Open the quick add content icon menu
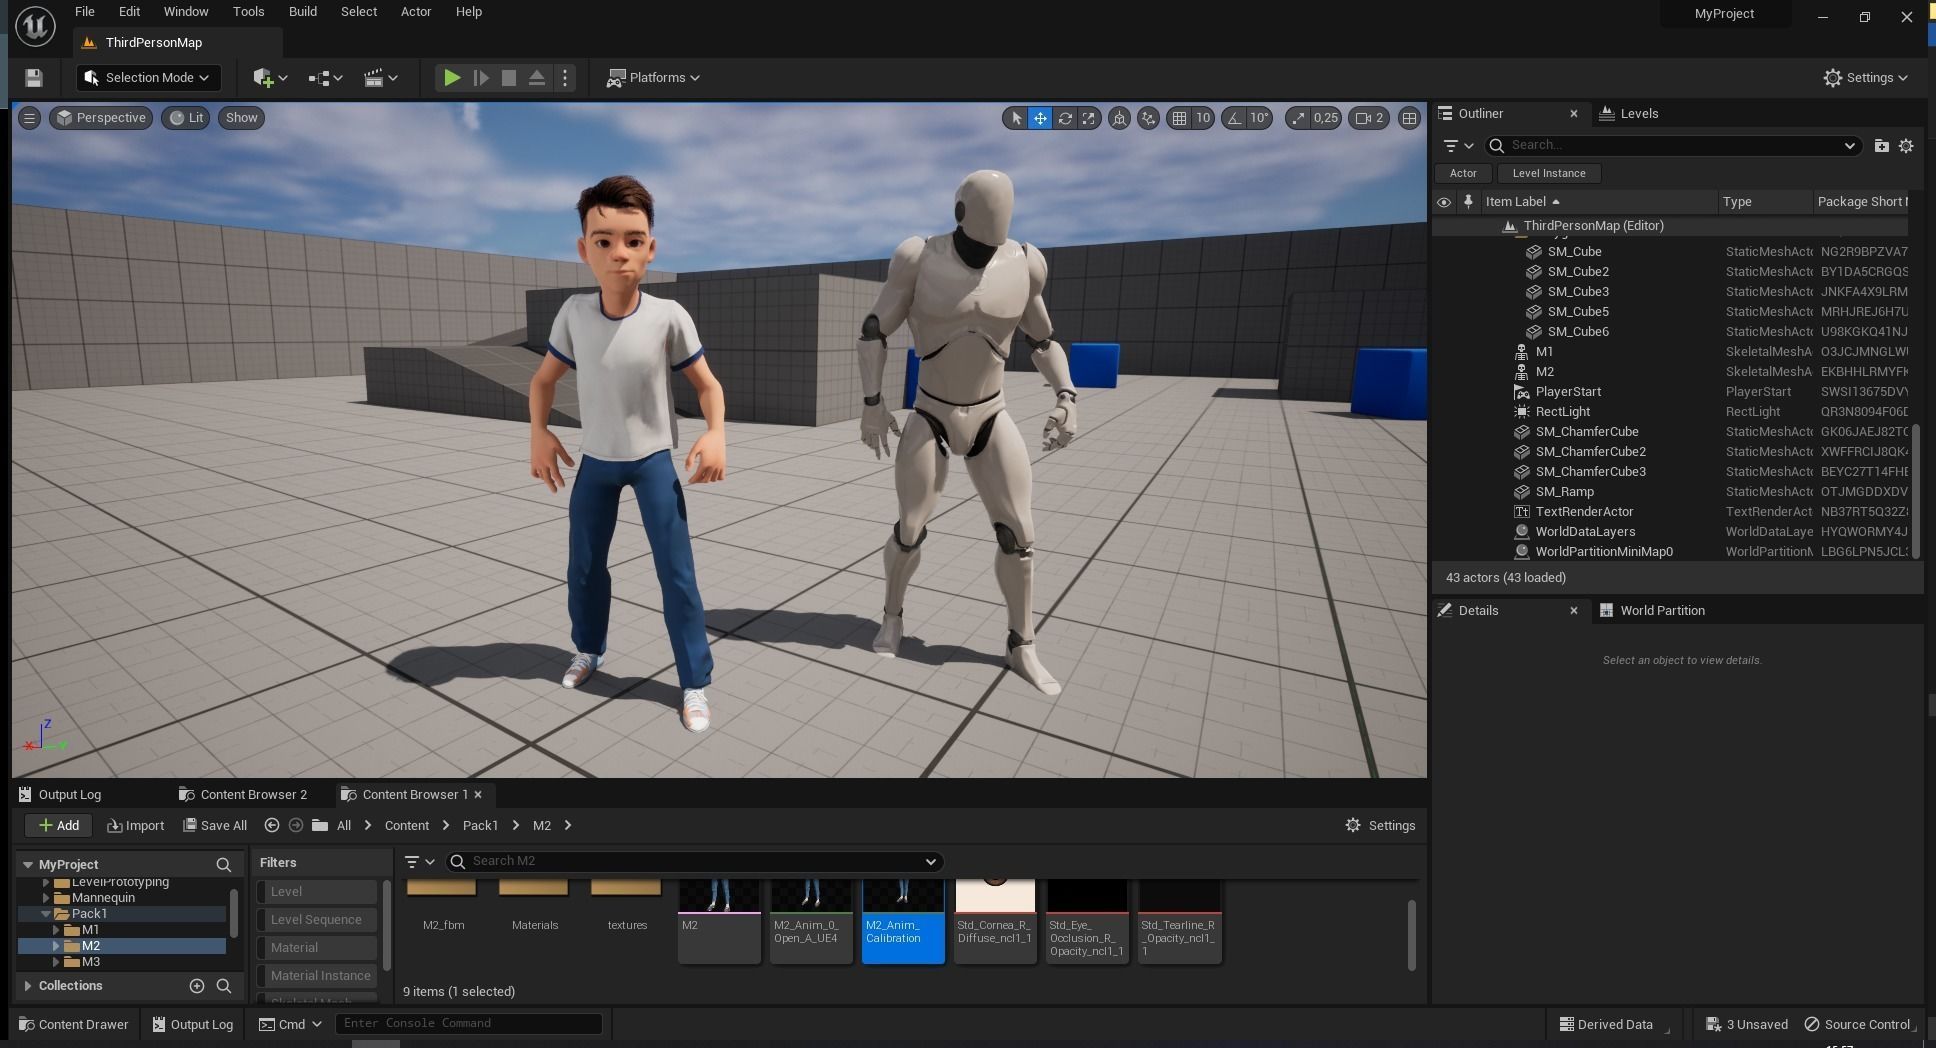Screen dimensions: 1936x1048 [270, 78]
